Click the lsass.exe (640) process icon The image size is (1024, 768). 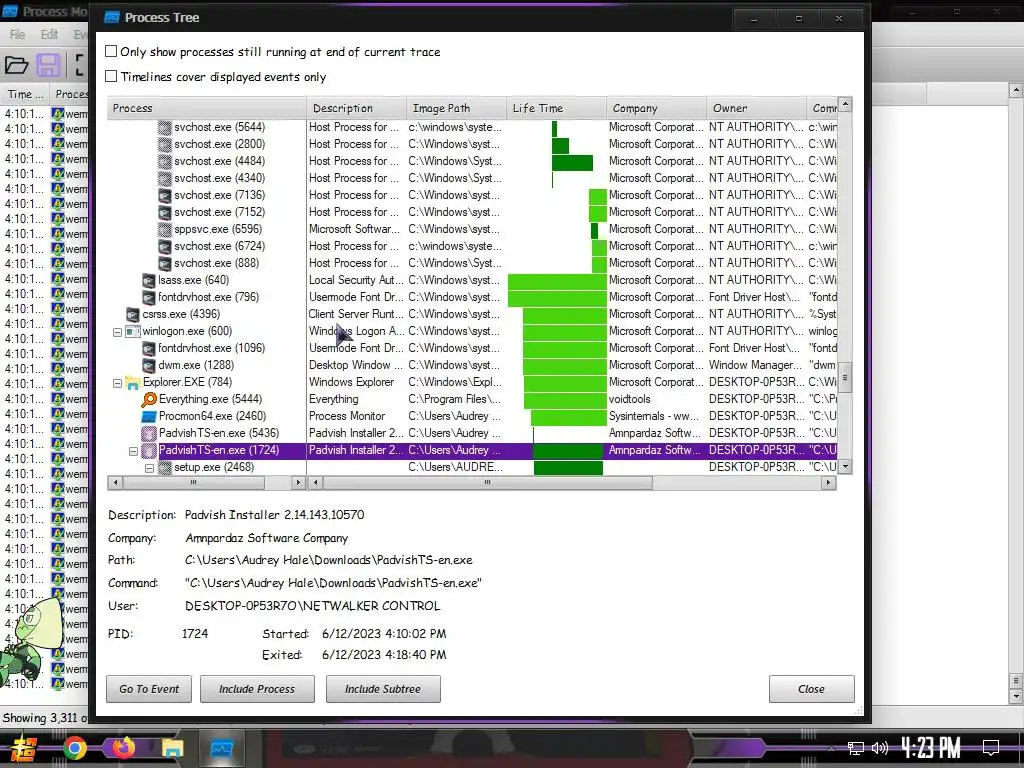pyautogui.click(x=149, y=280)
